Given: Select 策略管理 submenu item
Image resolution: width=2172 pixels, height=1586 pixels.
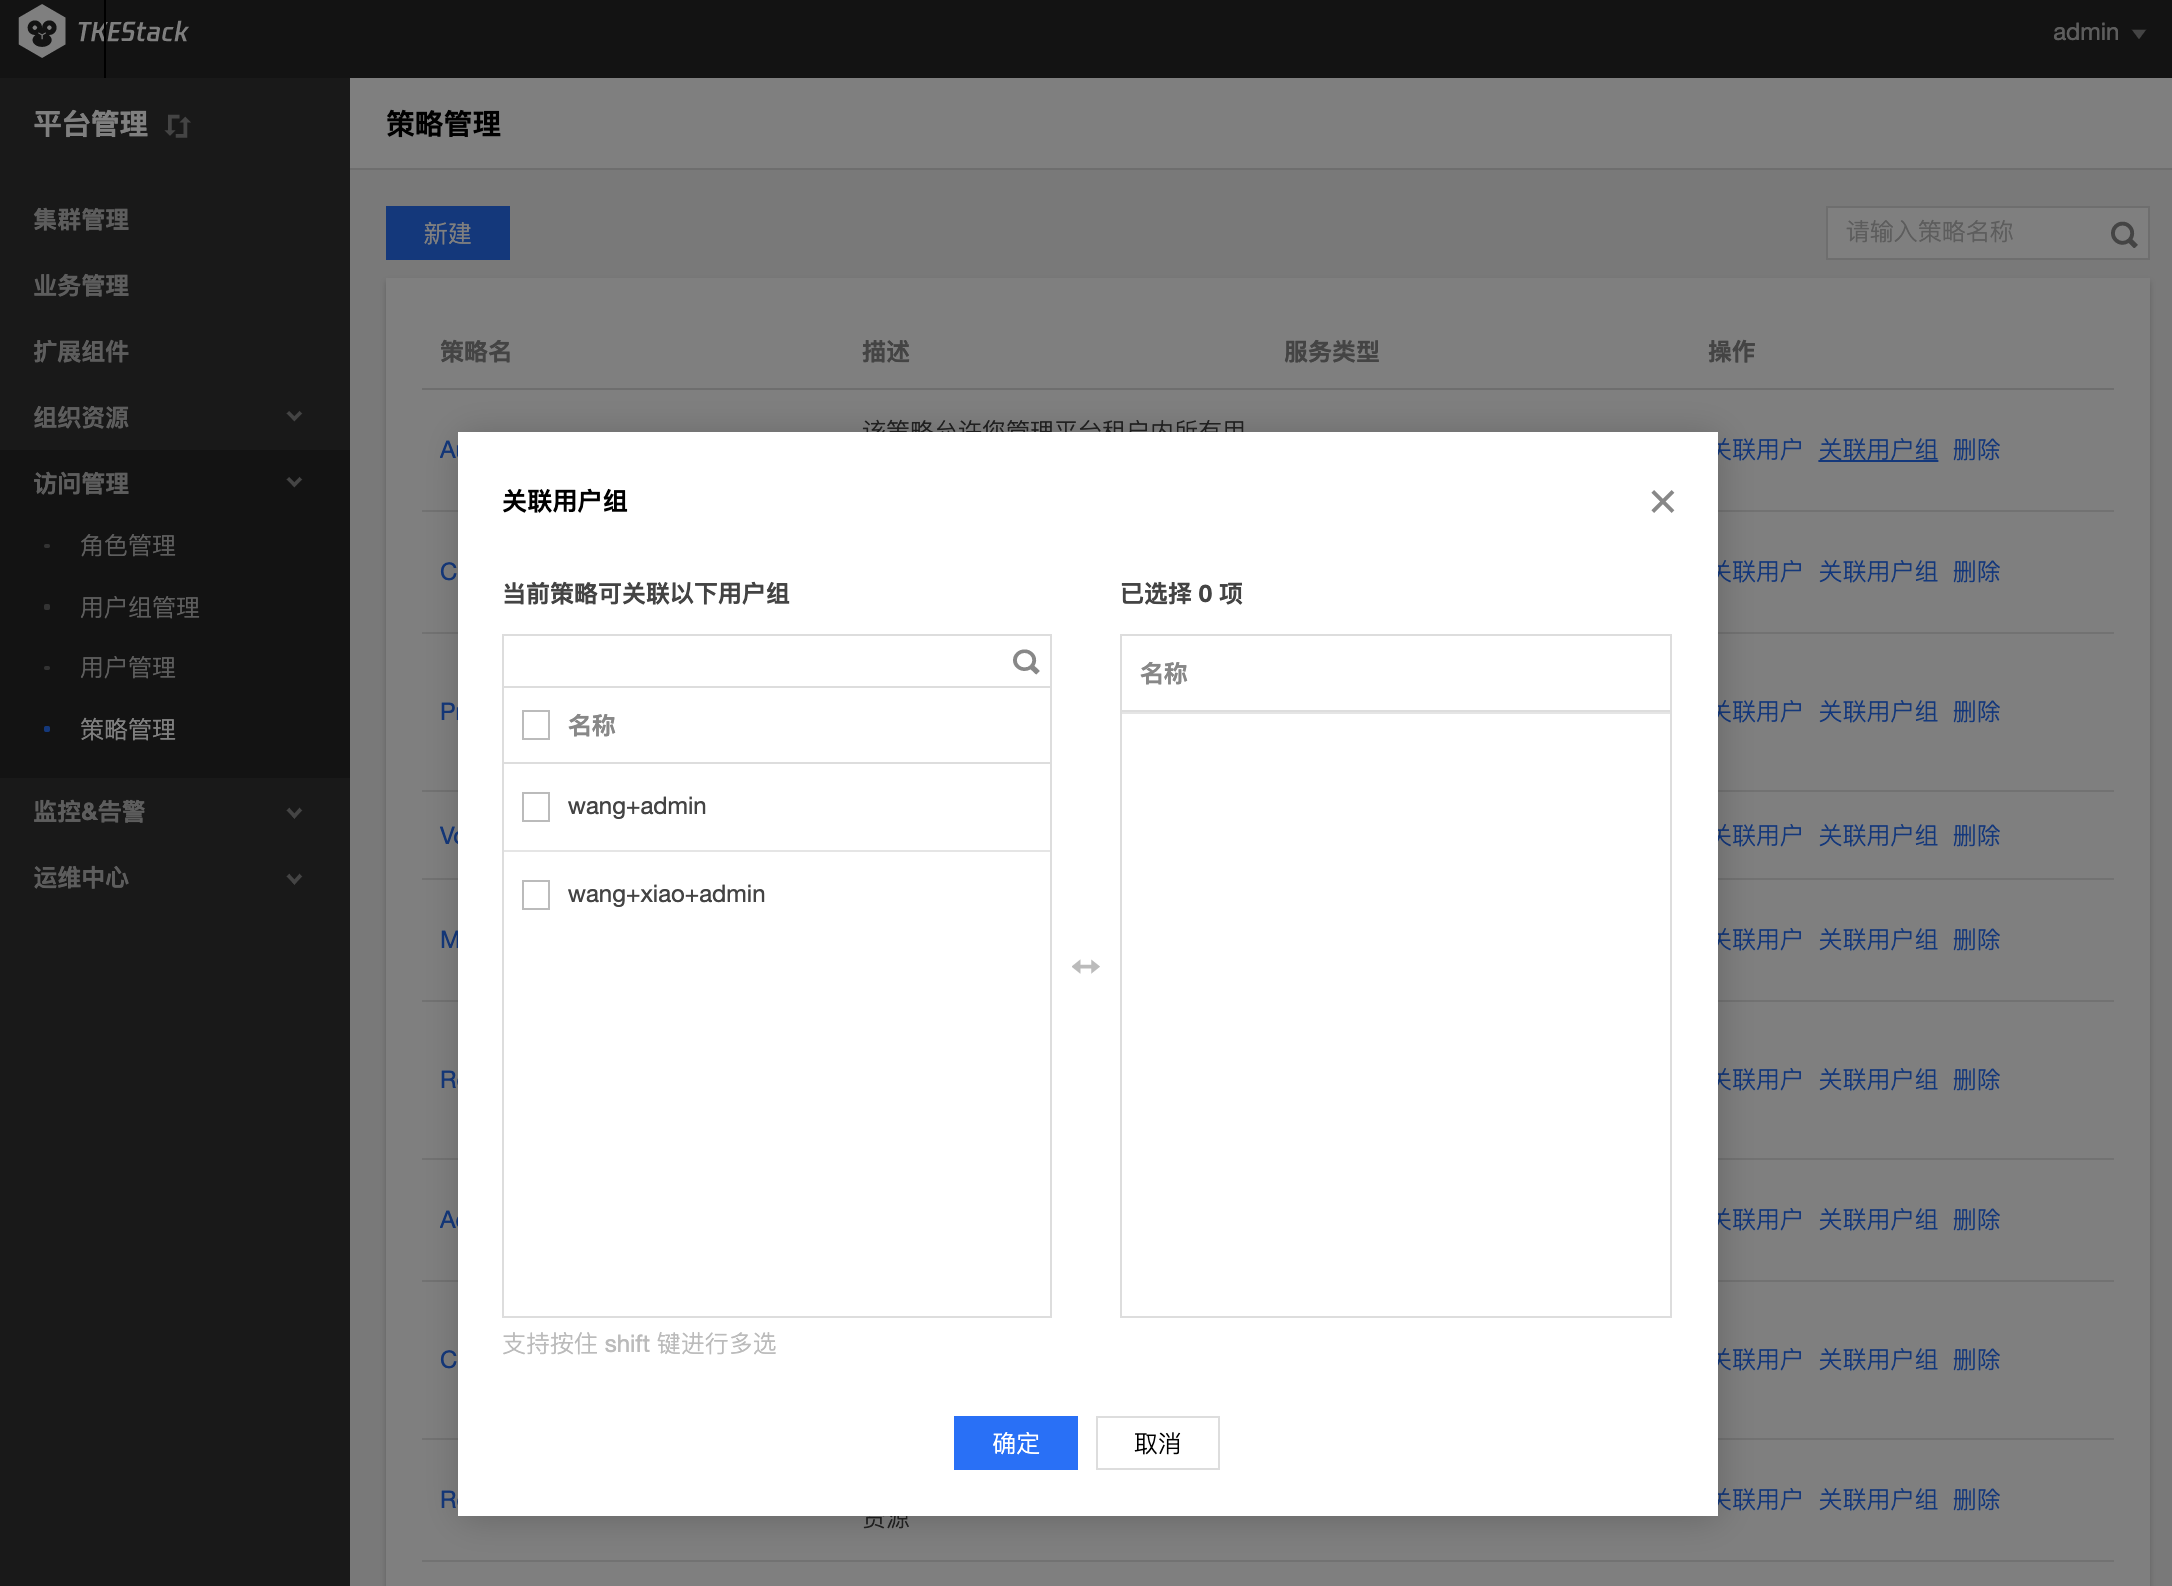Looking at the screenshot, I should [x=128, y=729].
